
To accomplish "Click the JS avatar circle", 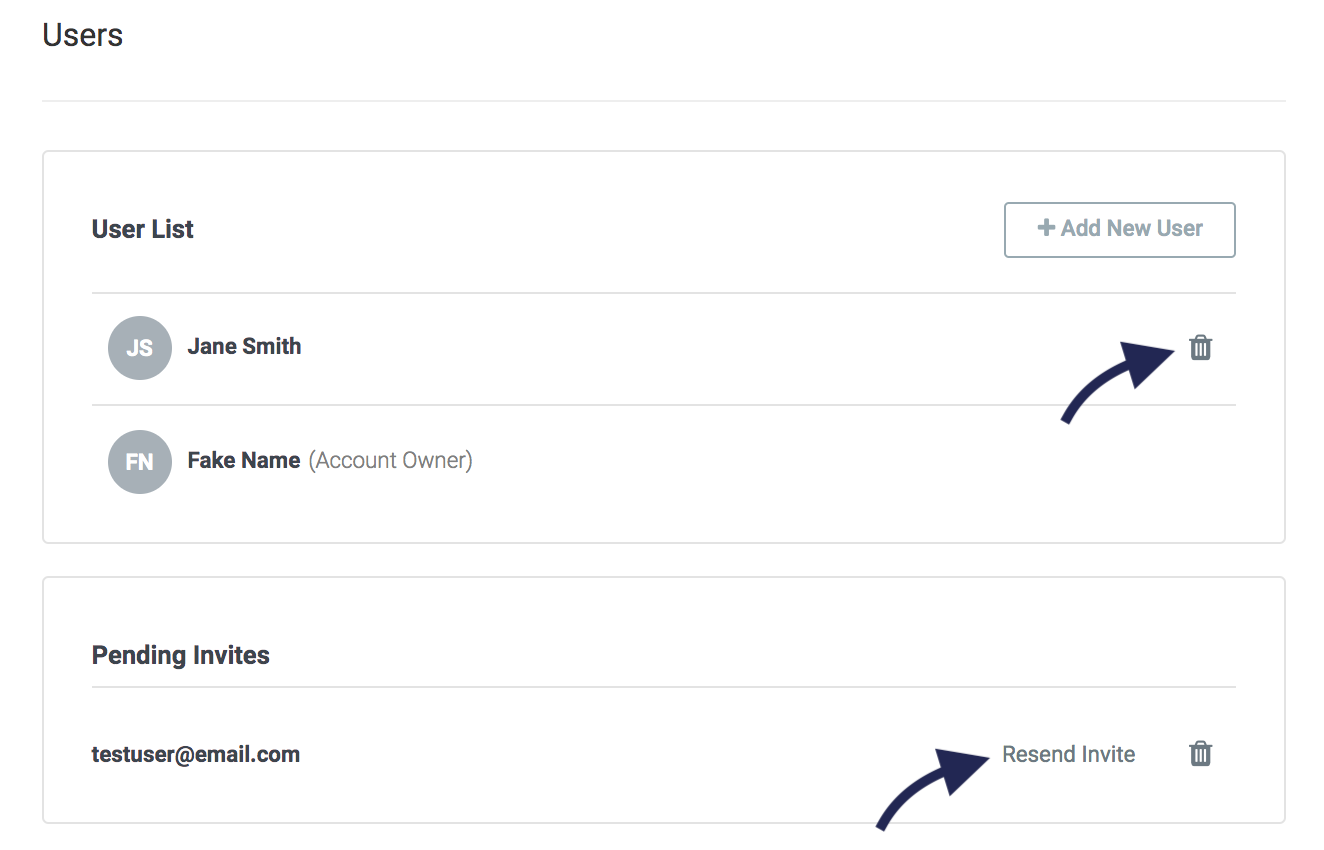I will (140, 348).
